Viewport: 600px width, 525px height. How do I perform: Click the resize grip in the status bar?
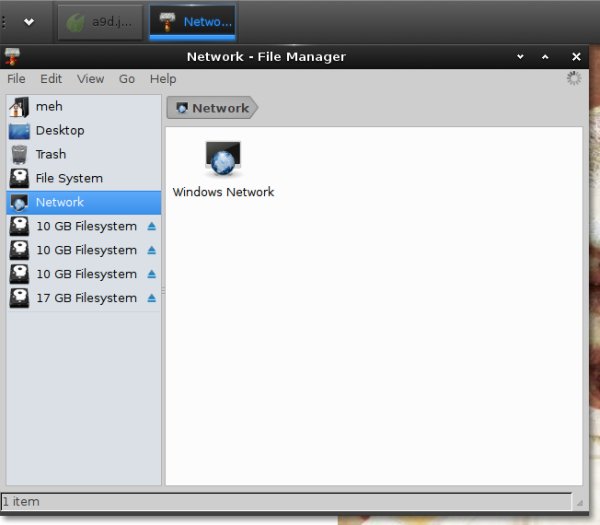(577, 502)
